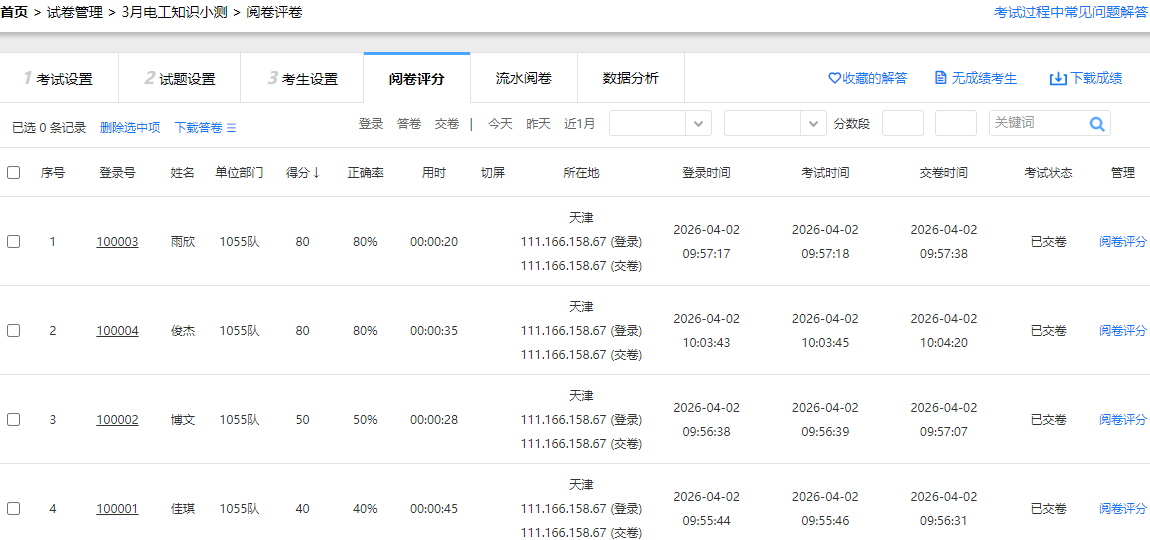
Task: Check the box for 俊杰 row
Action: [x=13, y=330]
